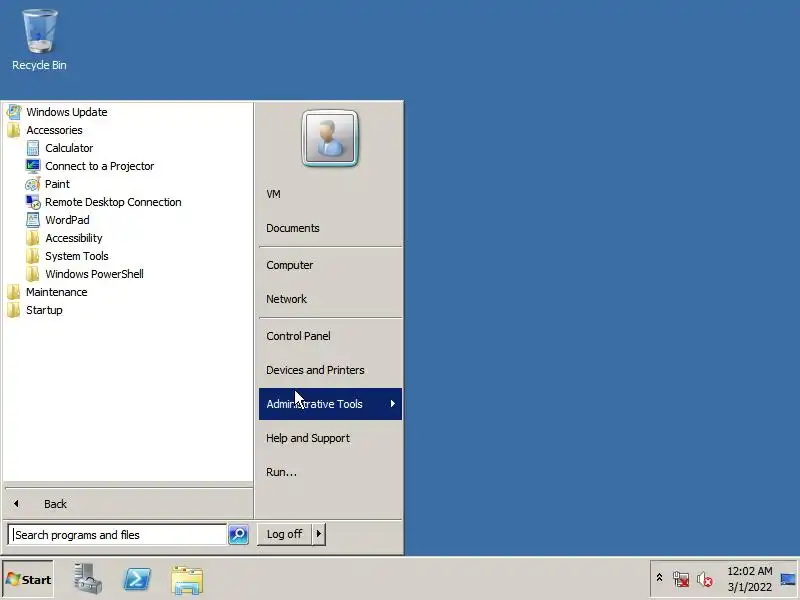Open Connect to a Projector
Viewport: 800px width, 600px height.
click(x=99, y=166)
